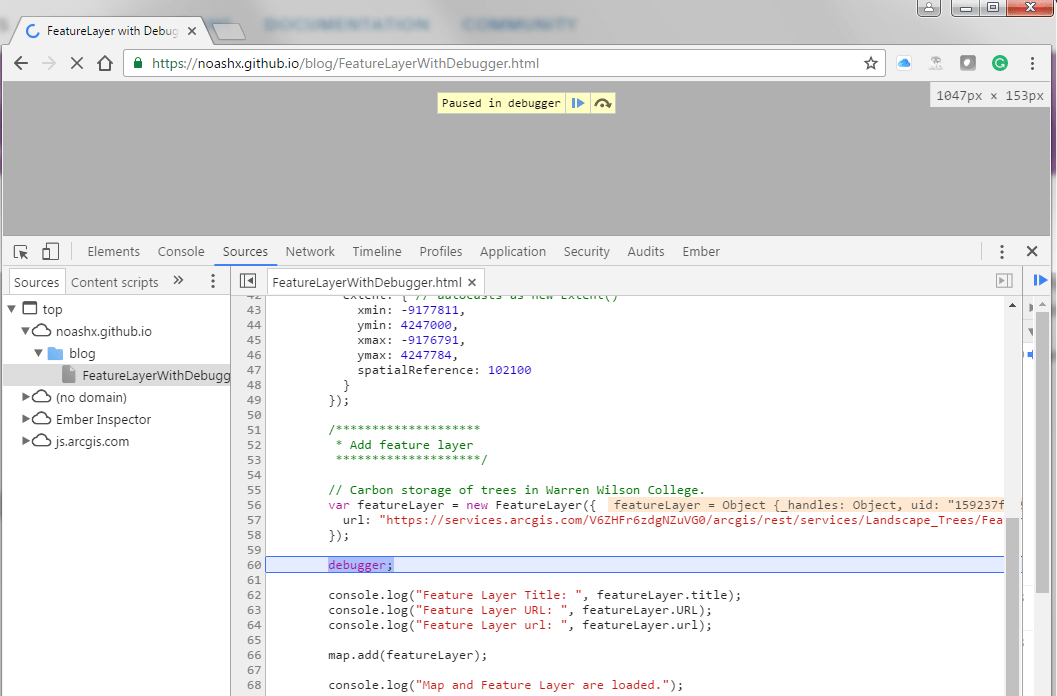The image size is (1057, 696).
Task: Select the Content scripts tab
Action: (x=115, y=282)
